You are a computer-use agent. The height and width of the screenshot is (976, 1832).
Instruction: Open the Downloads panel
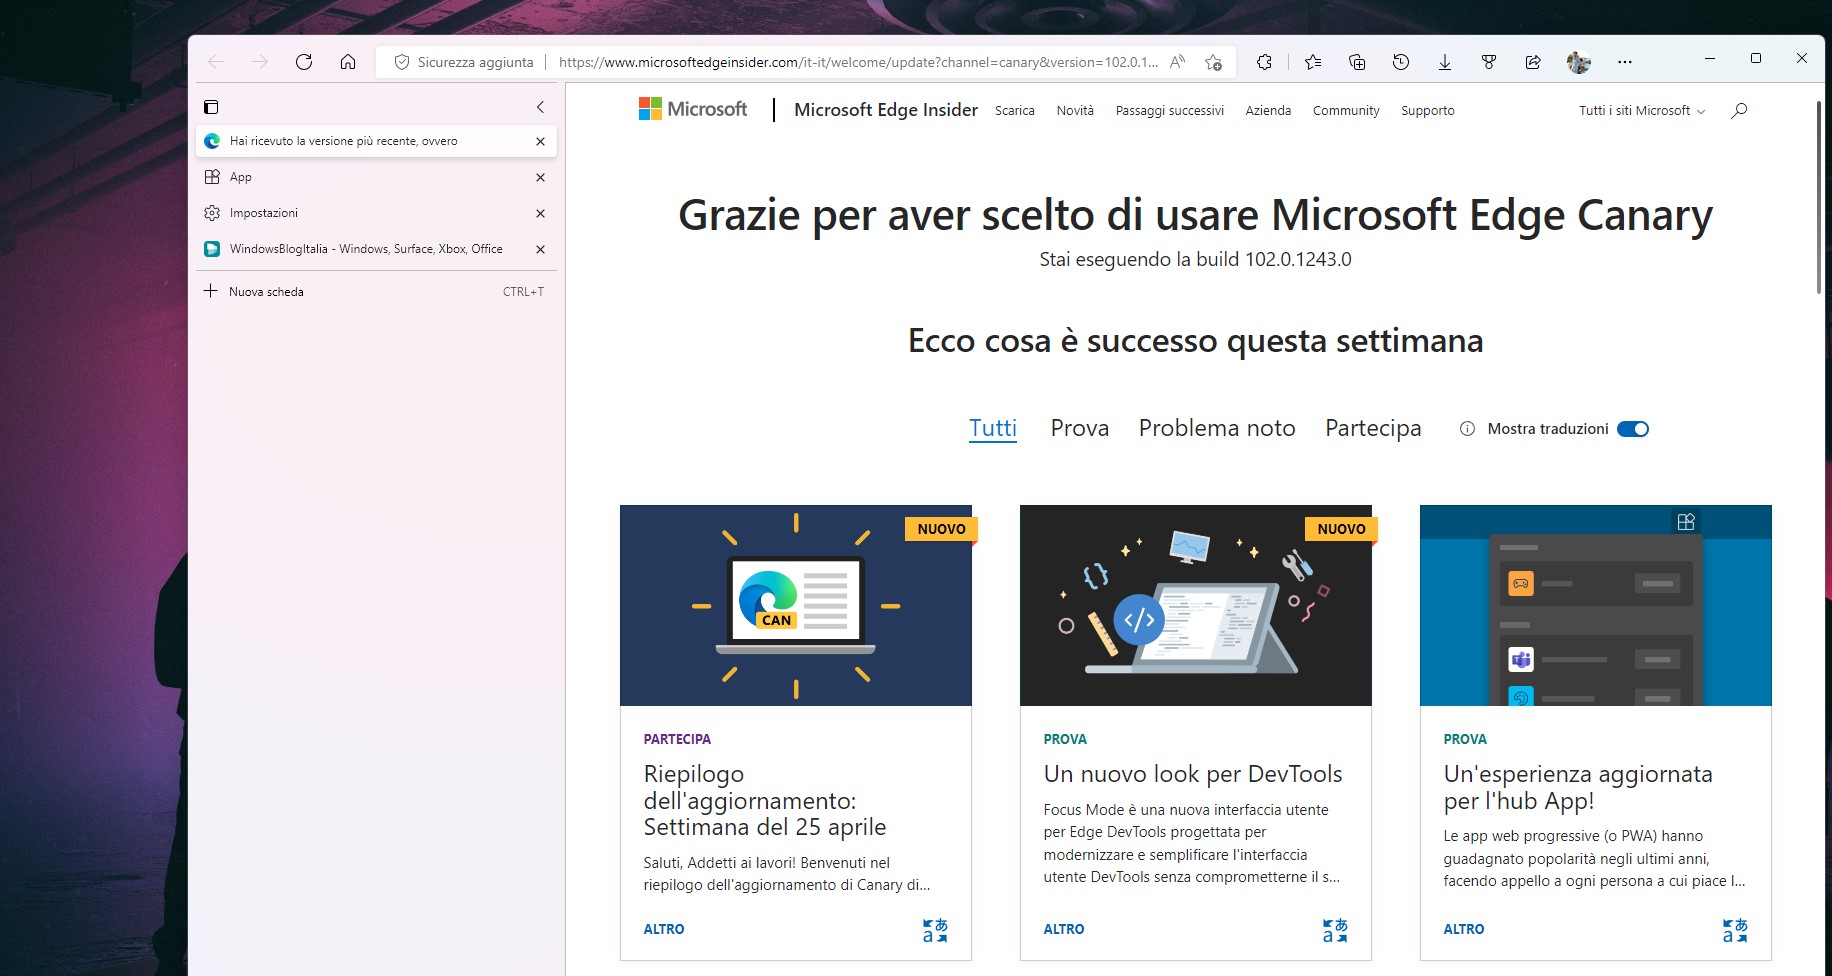pos(1445,62)
